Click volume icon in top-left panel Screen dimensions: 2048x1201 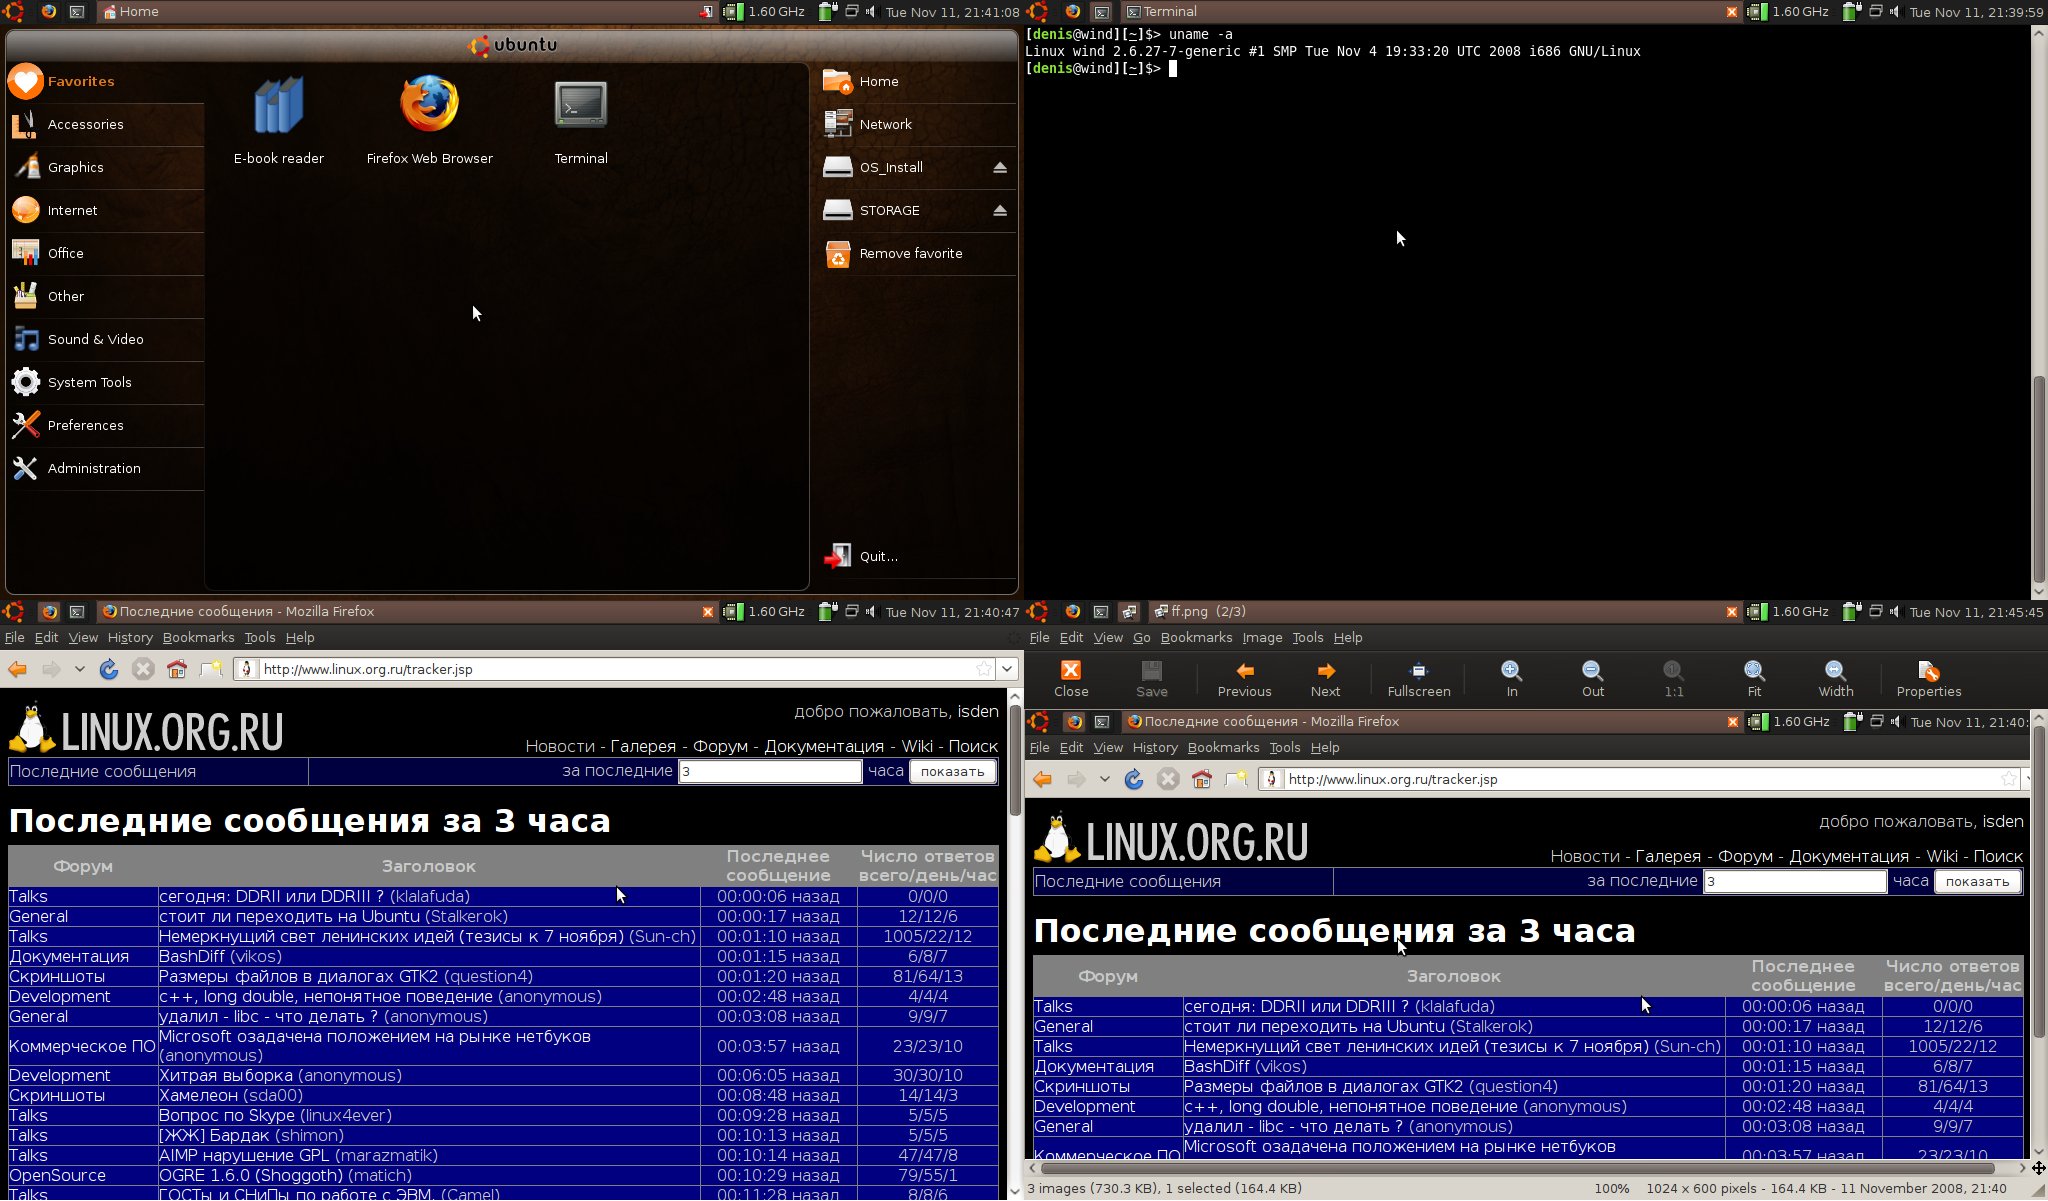[871, 12]
